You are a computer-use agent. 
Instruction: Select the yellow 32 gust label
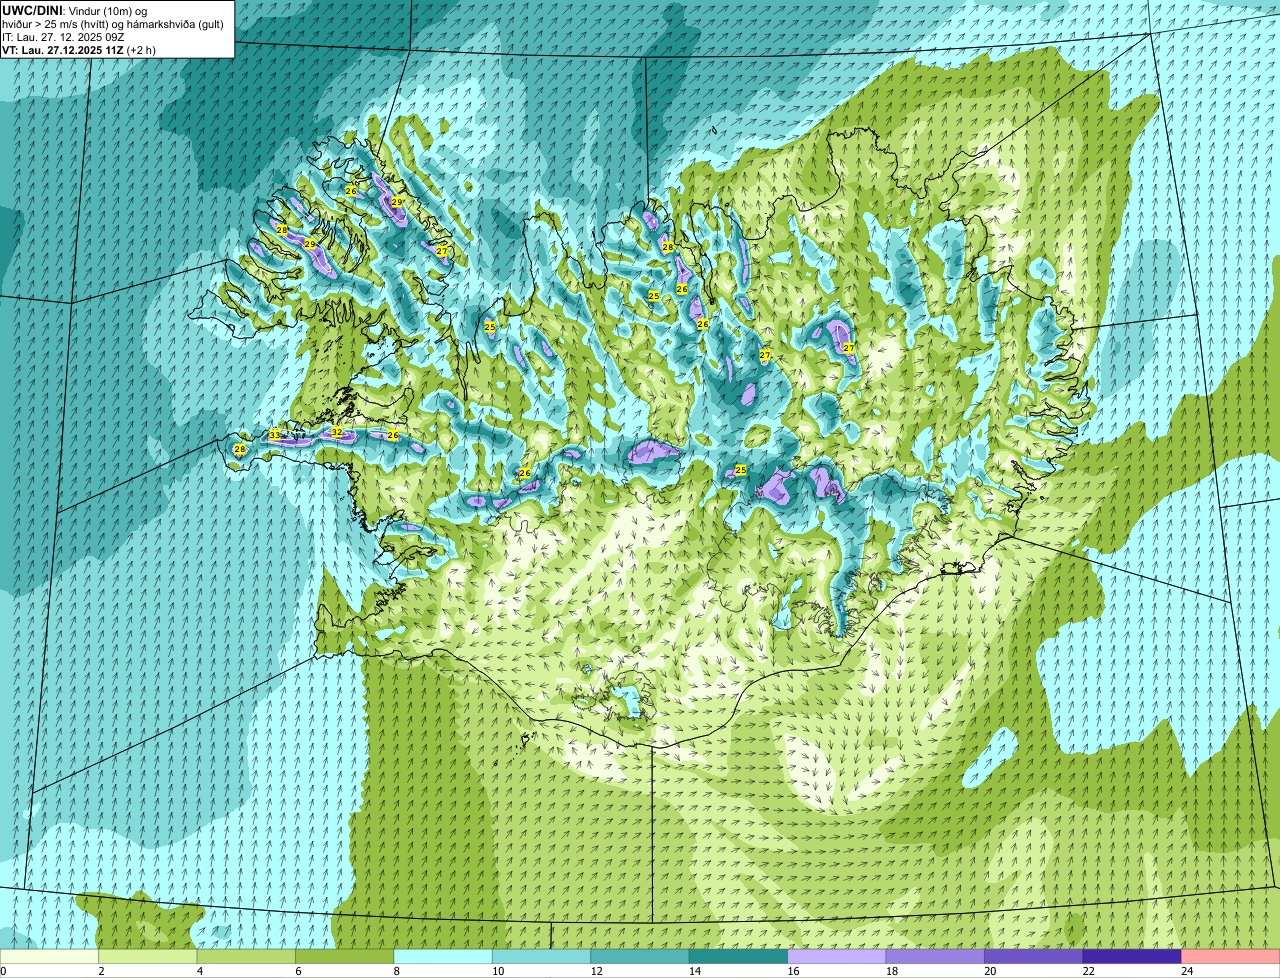coord(337,432)
